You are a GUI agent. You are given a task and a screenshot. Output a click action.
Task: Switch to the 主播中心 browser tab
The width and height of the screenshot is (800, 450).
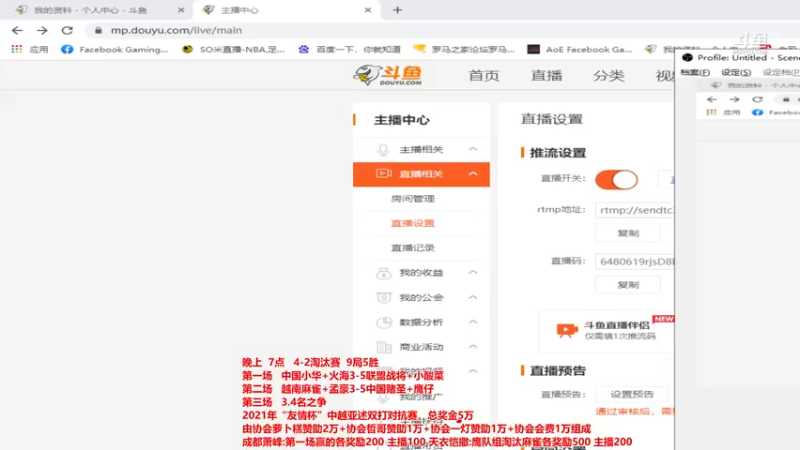click(286, 10)
